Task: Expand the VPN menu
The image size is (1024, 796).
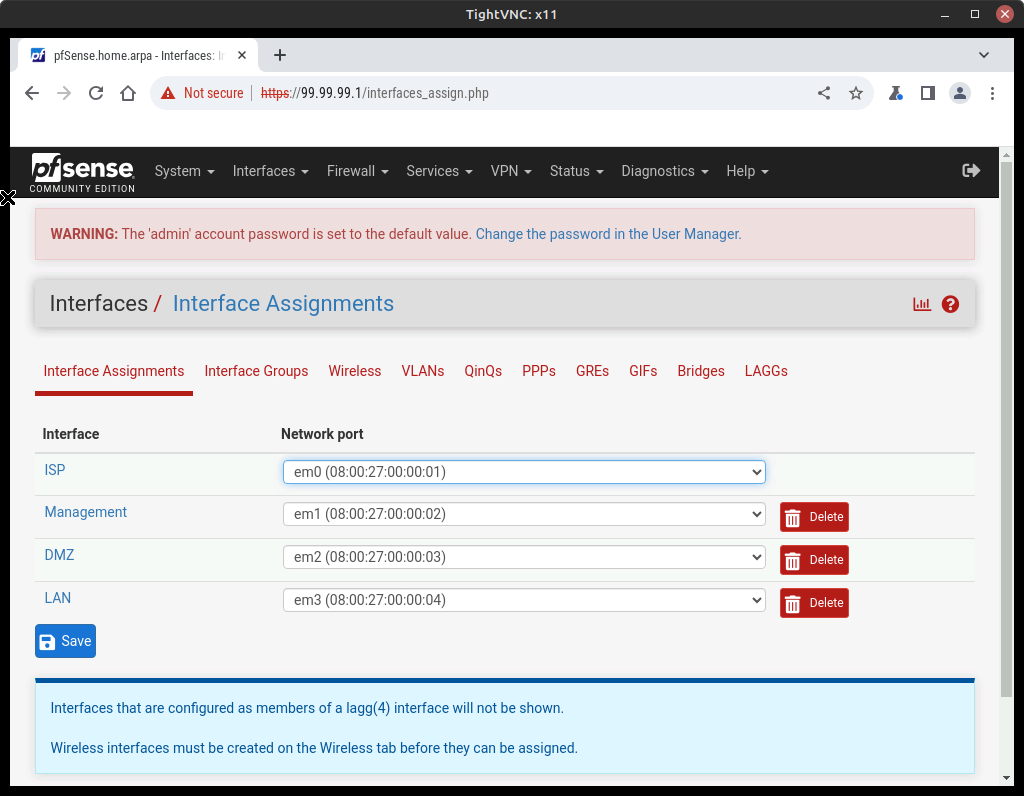Action: click(x=511, y=171)
